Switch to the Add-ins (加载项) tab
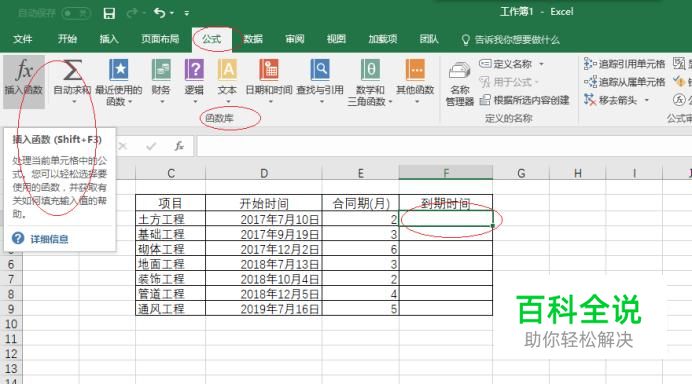The width and height of the screenshot is (692, 384). click(x=383, y=39)
